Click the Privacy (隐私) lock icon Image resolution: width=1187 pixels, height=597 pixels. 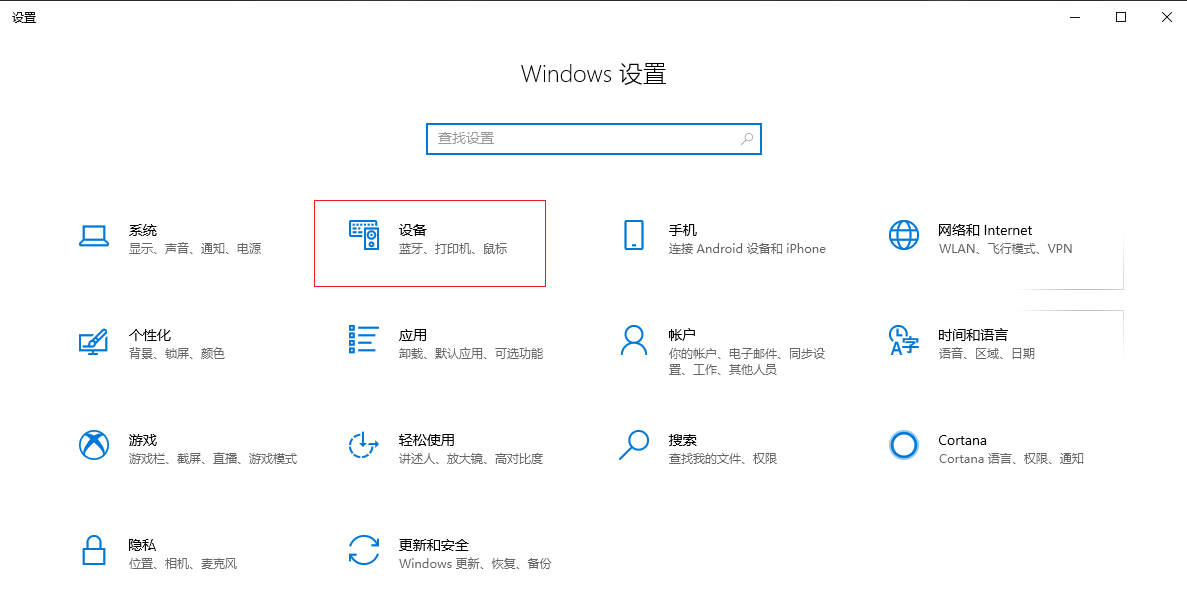coord(94,550)
